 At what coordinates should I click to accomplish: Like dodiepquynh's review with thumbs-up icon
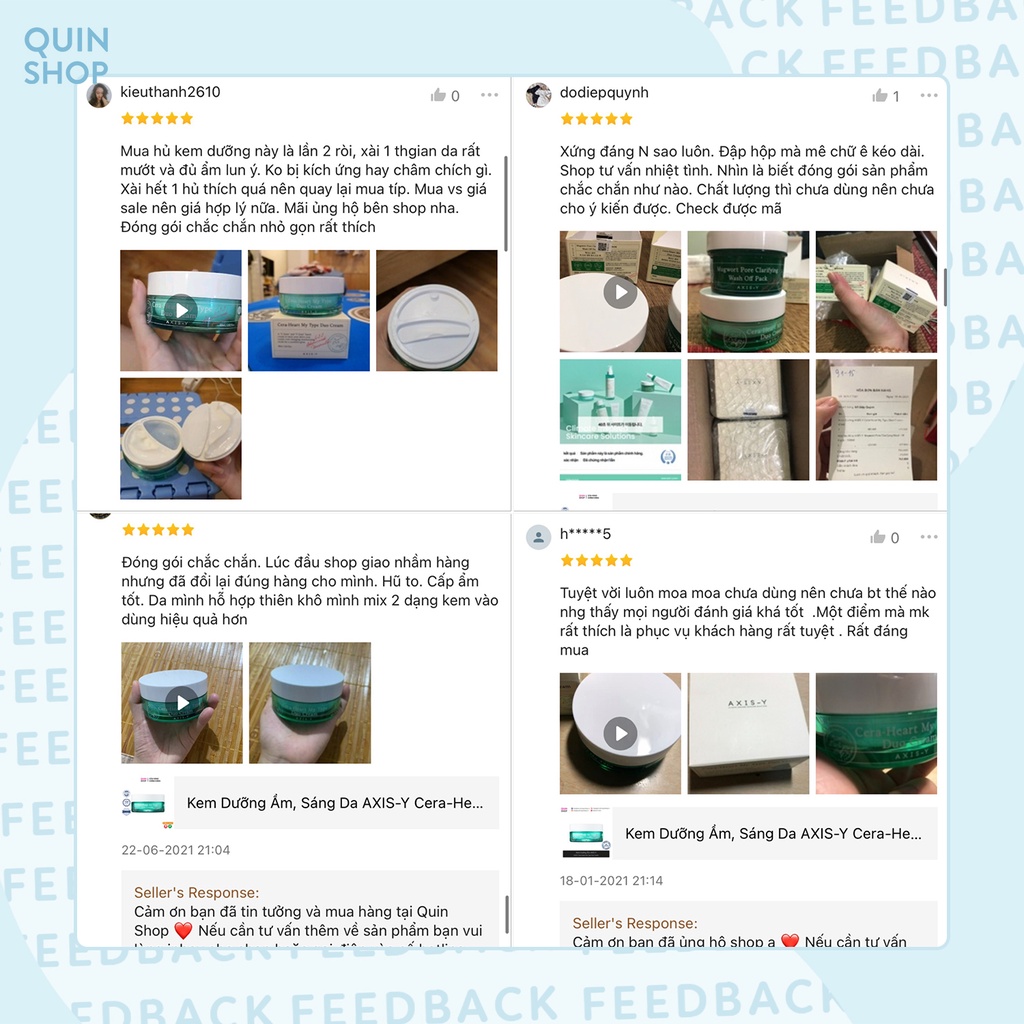[880, 96]
